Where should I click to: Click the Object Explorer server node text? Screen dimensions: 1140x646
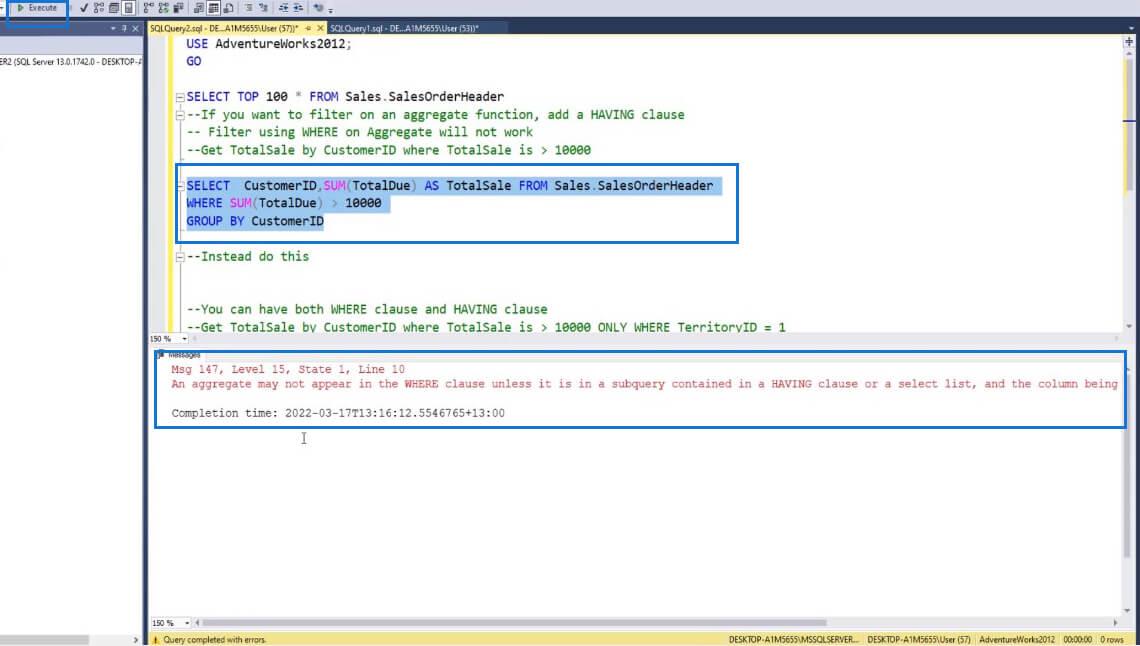point(71,62)
